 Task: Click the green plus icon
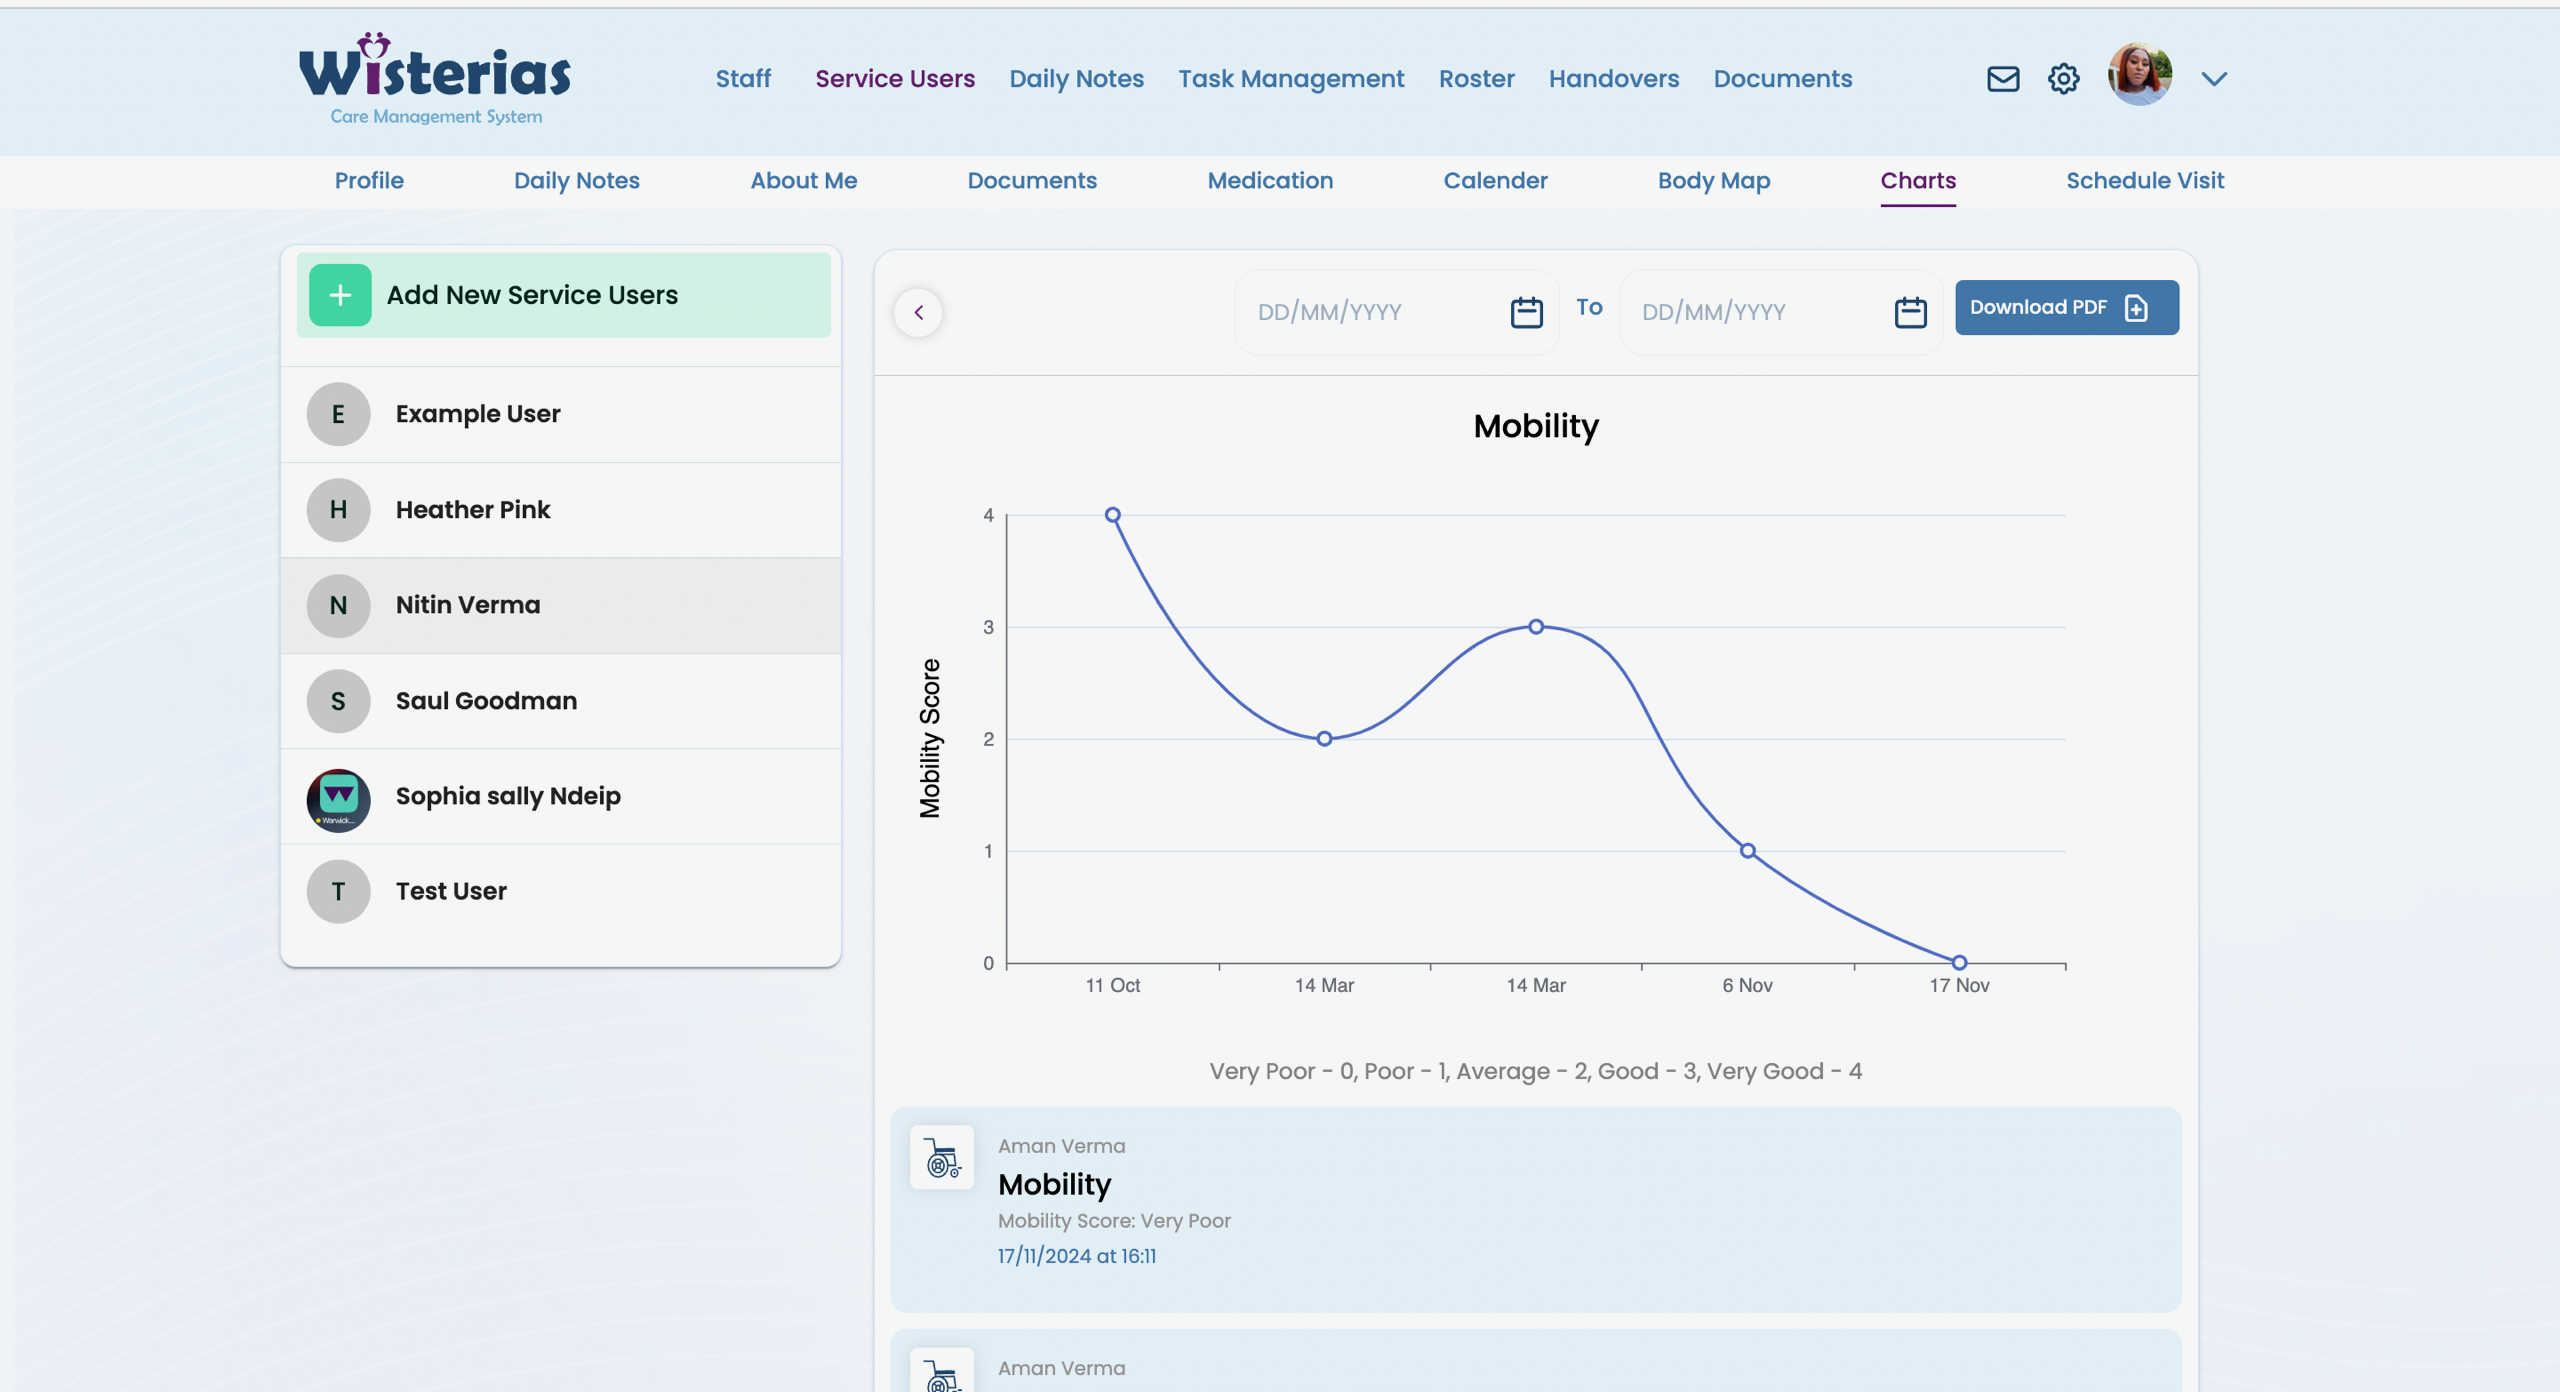[340, 295]
